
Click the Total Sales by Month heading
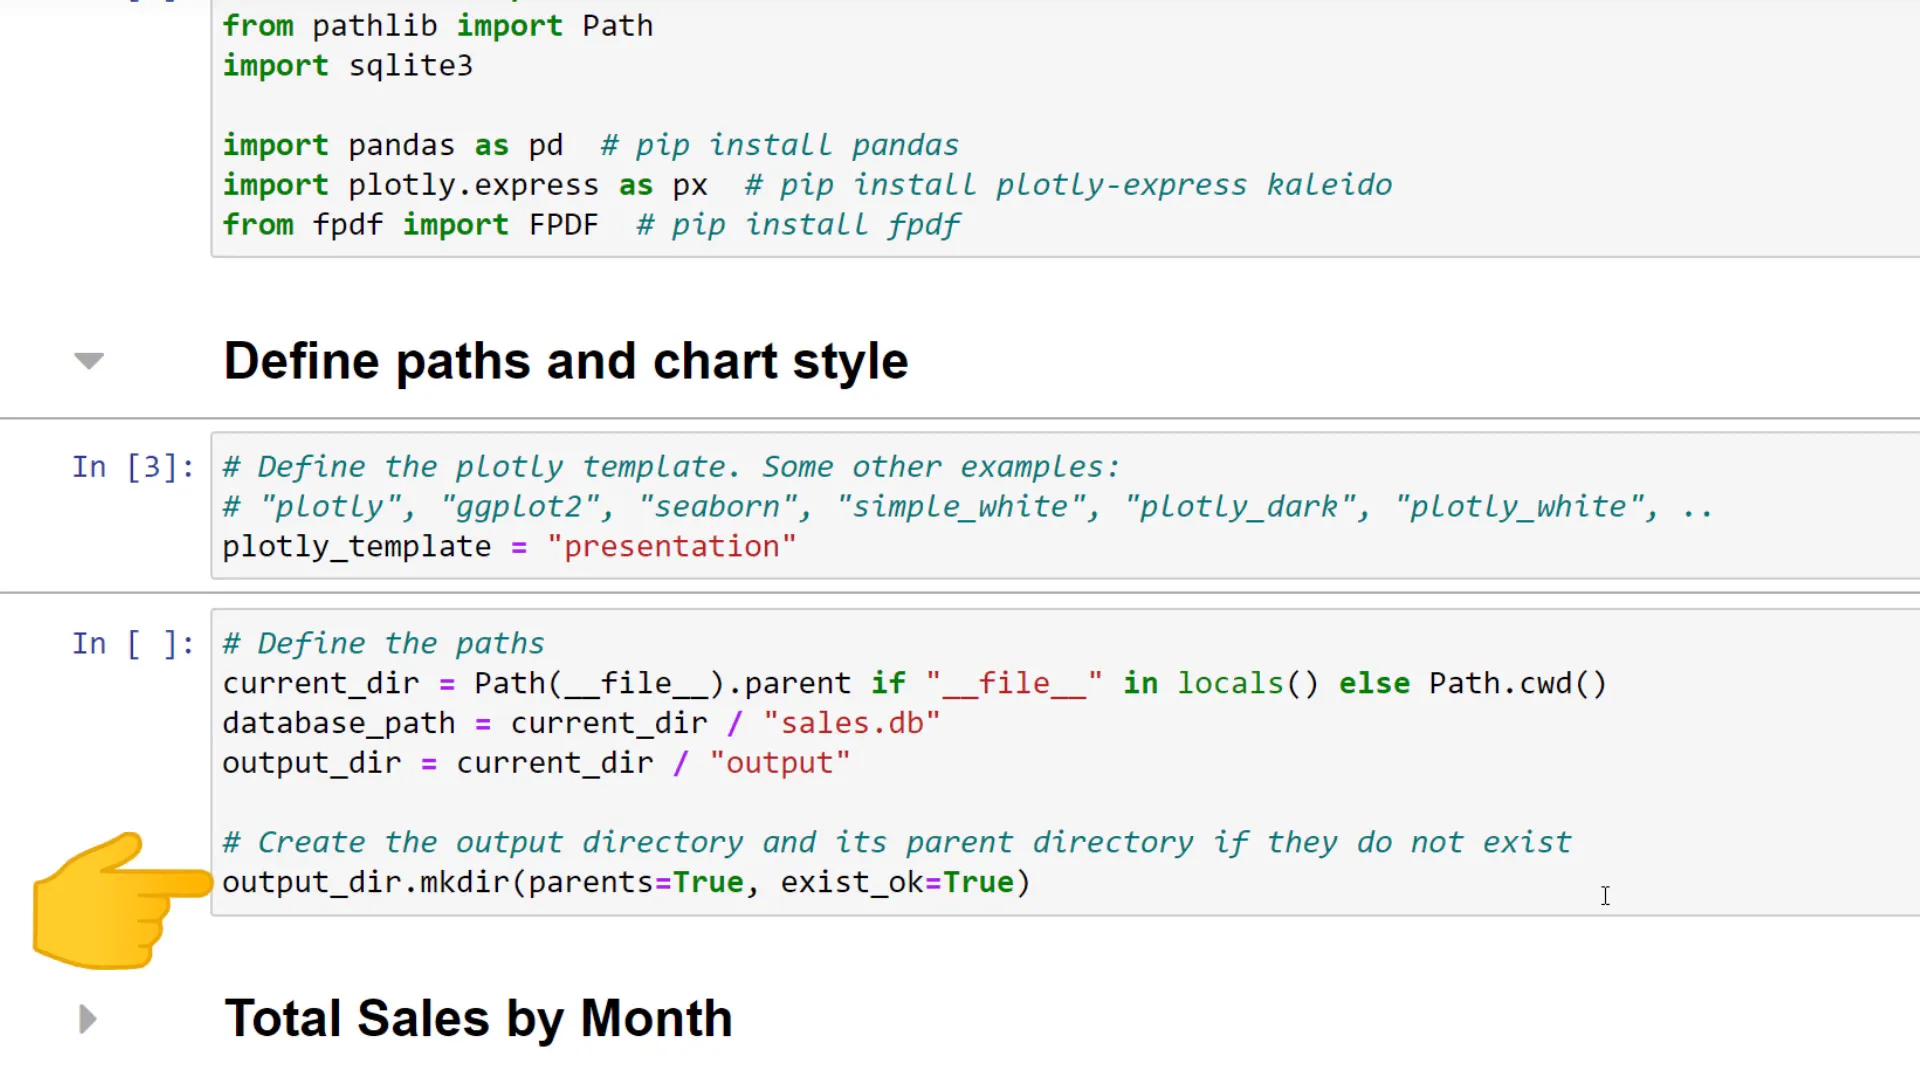(x=478, y=1018)
